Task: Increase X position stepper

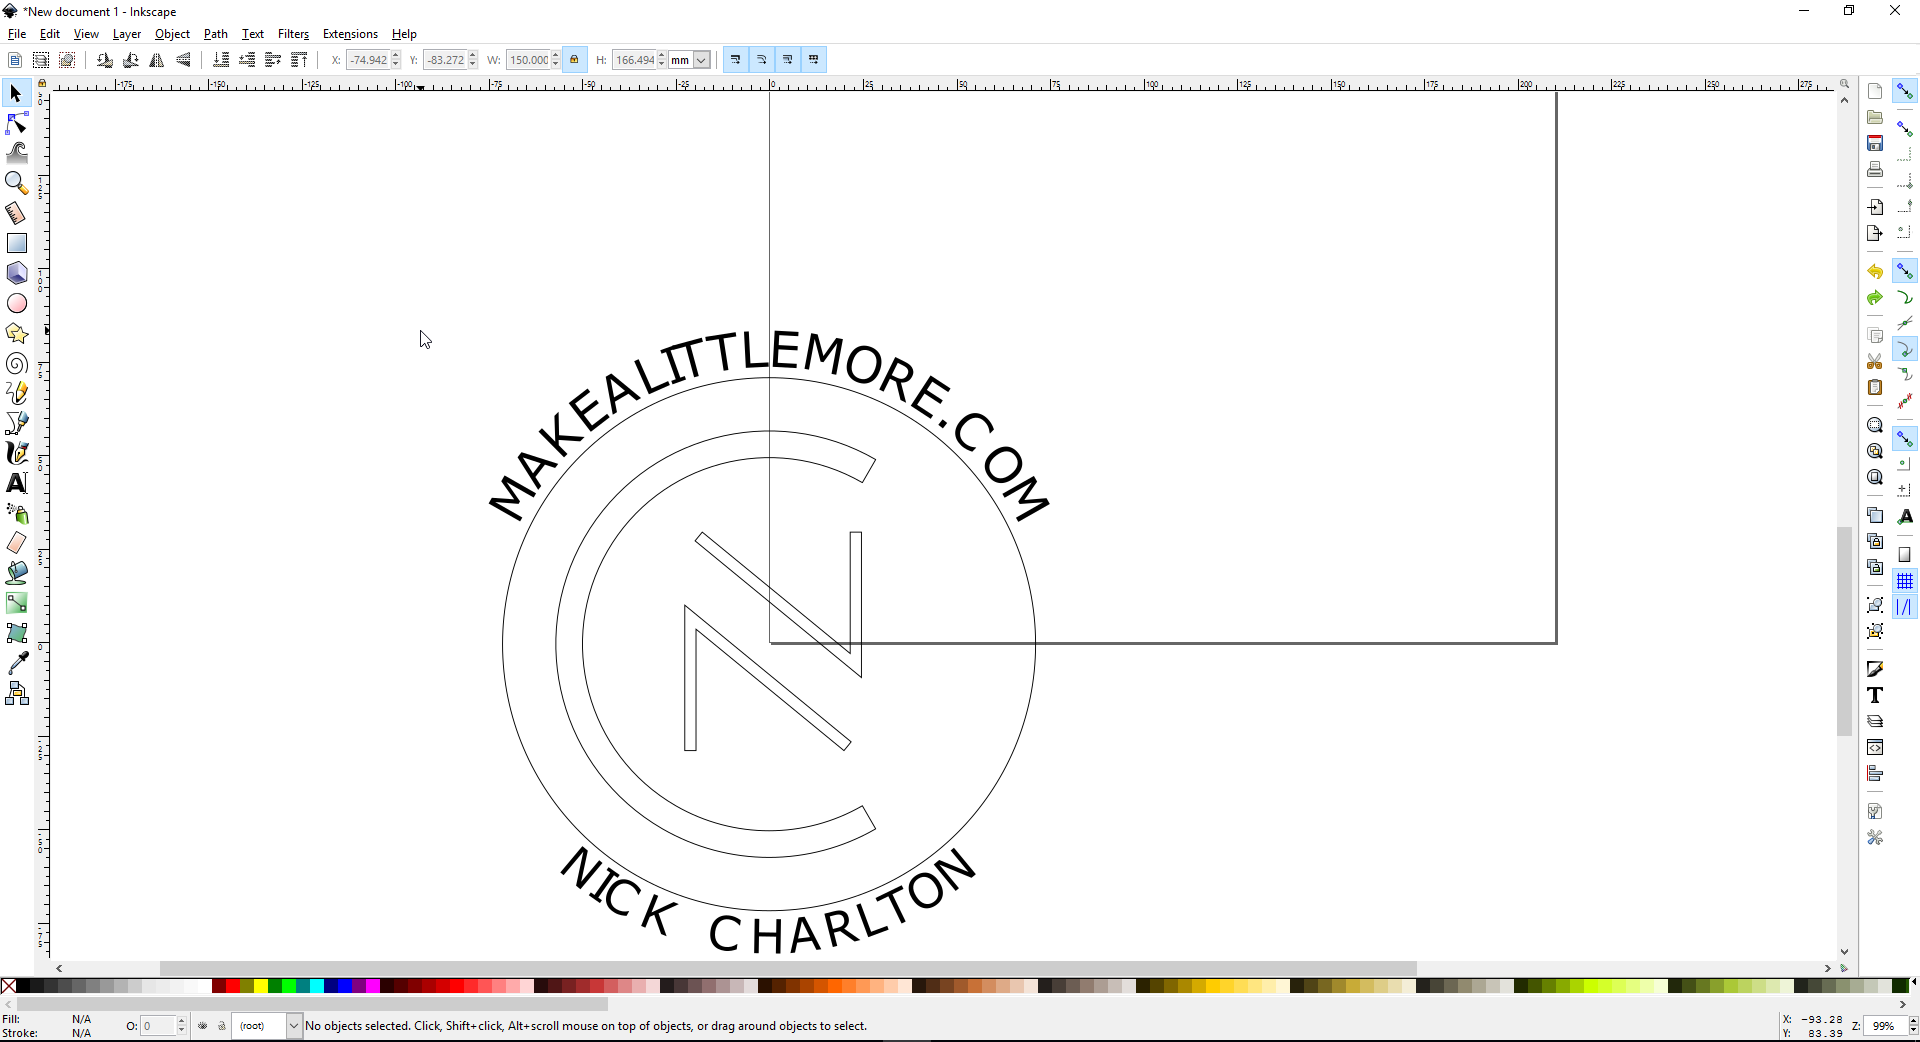Action: pyautogui.click(x=396, y=56)
